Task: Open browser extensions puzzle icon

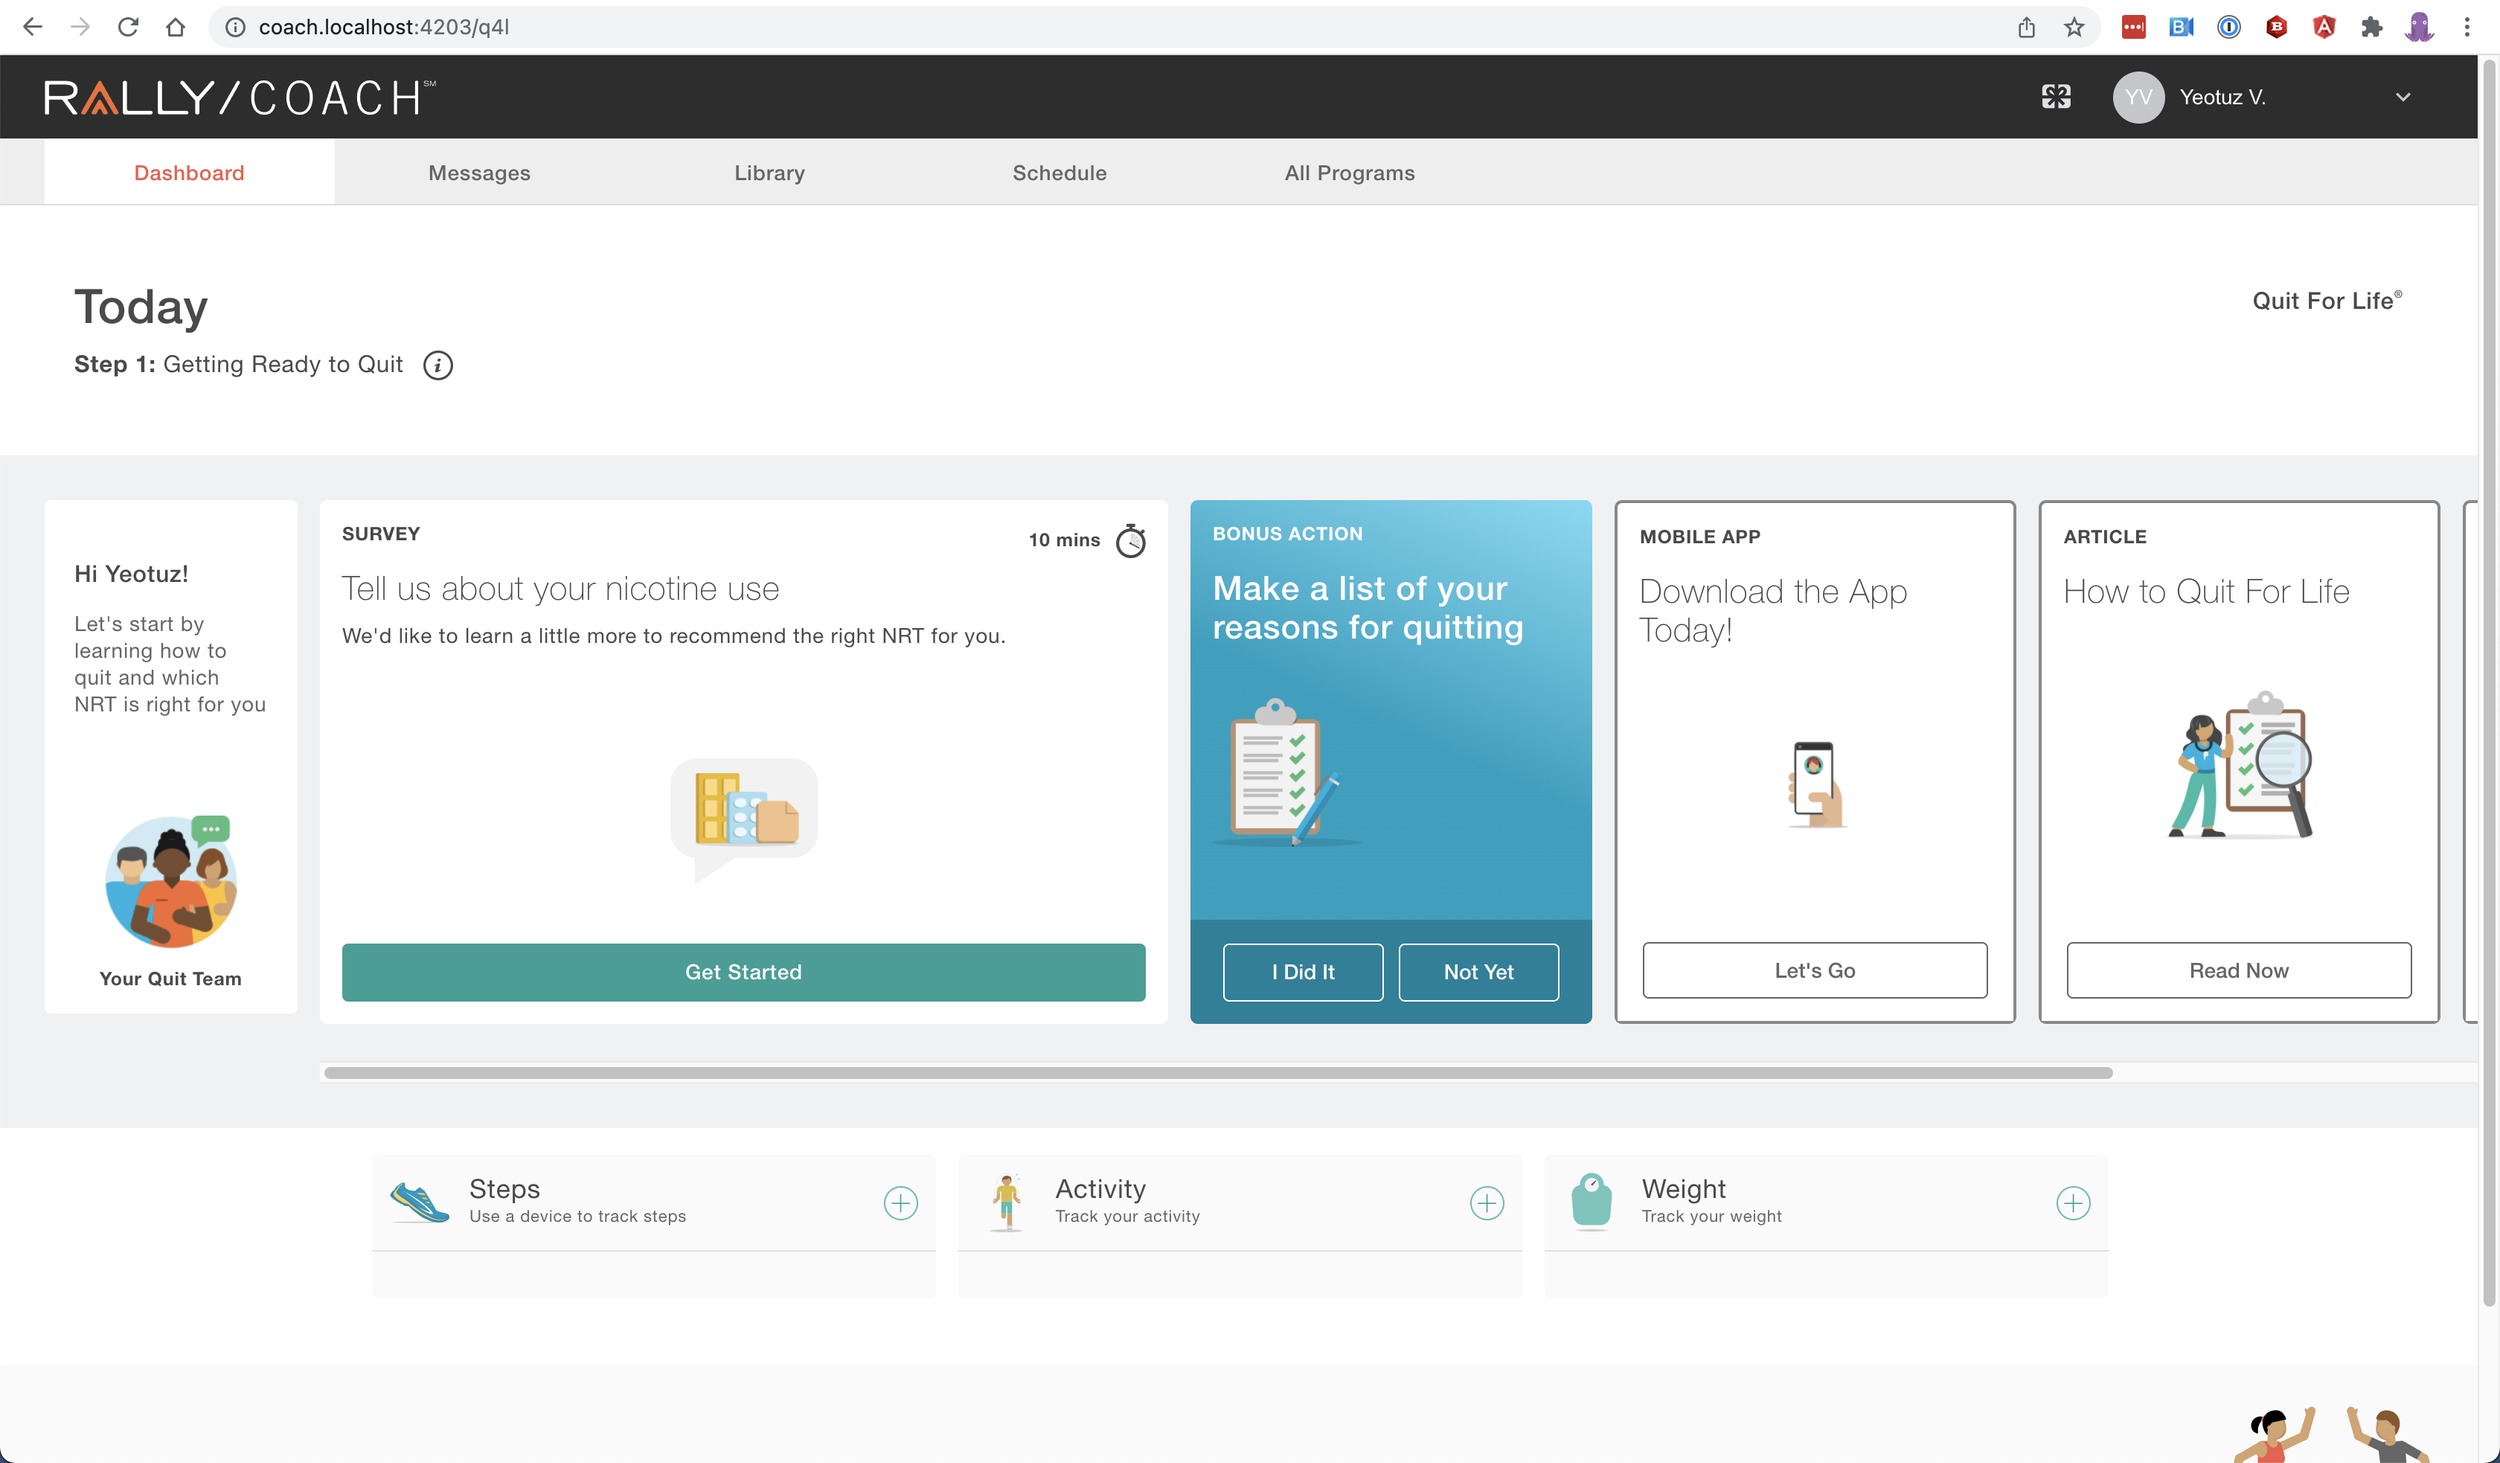Action: pyautogui.click(x=2371, y=27)
